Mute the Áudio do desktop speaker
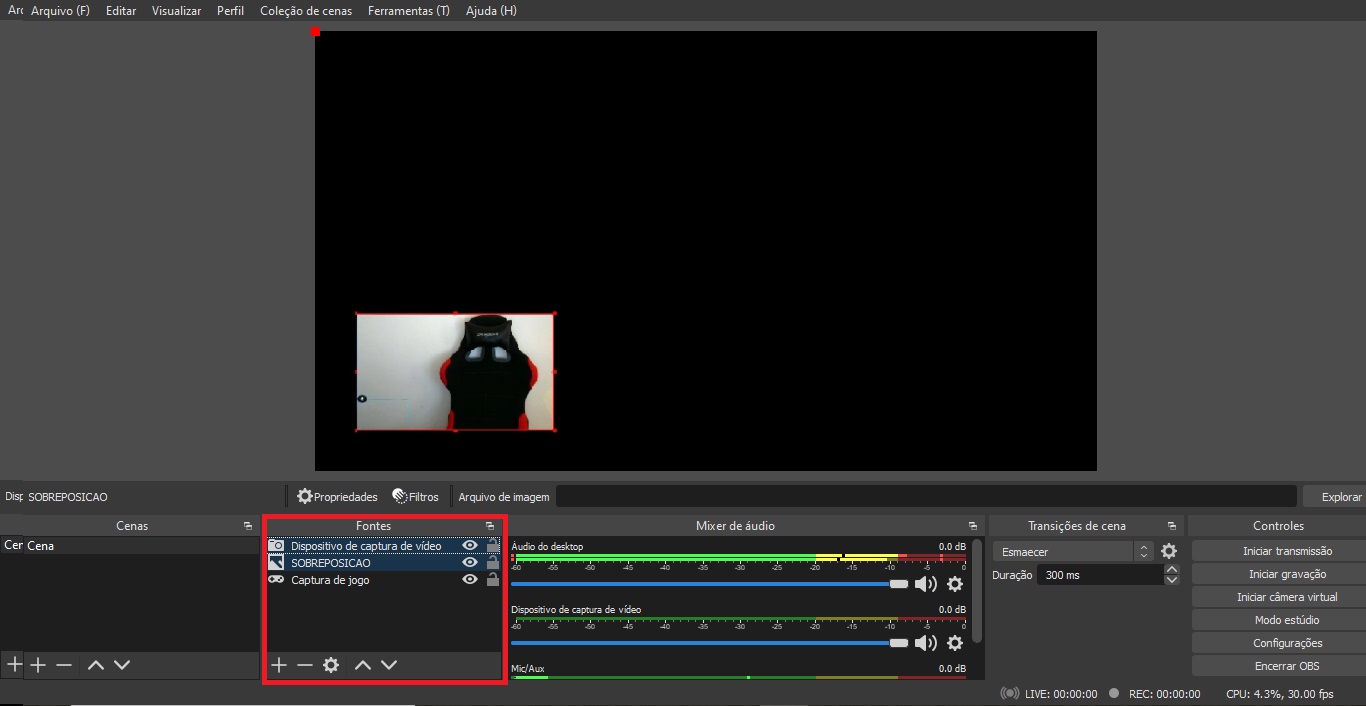This screenshot has height=706, width=1366. pyautogui.click(x=925, y=584)
